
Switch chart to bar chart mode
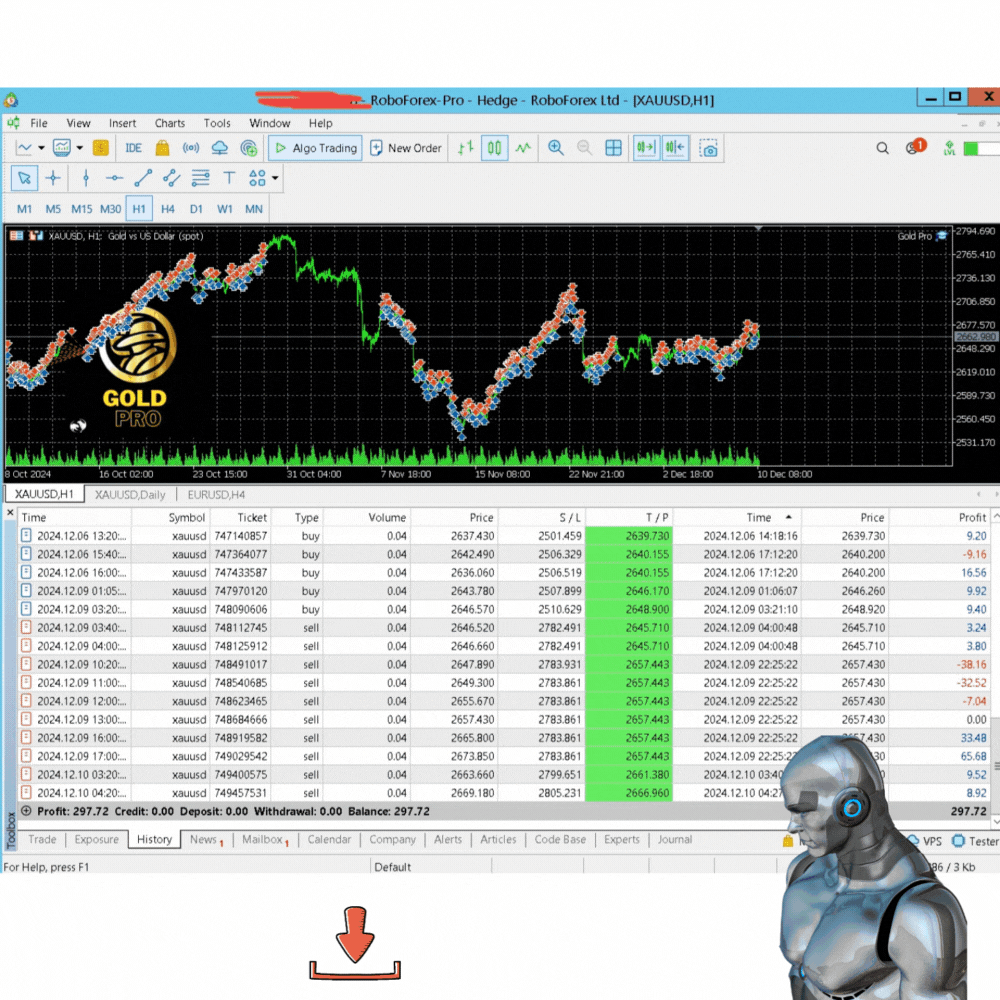466,148
